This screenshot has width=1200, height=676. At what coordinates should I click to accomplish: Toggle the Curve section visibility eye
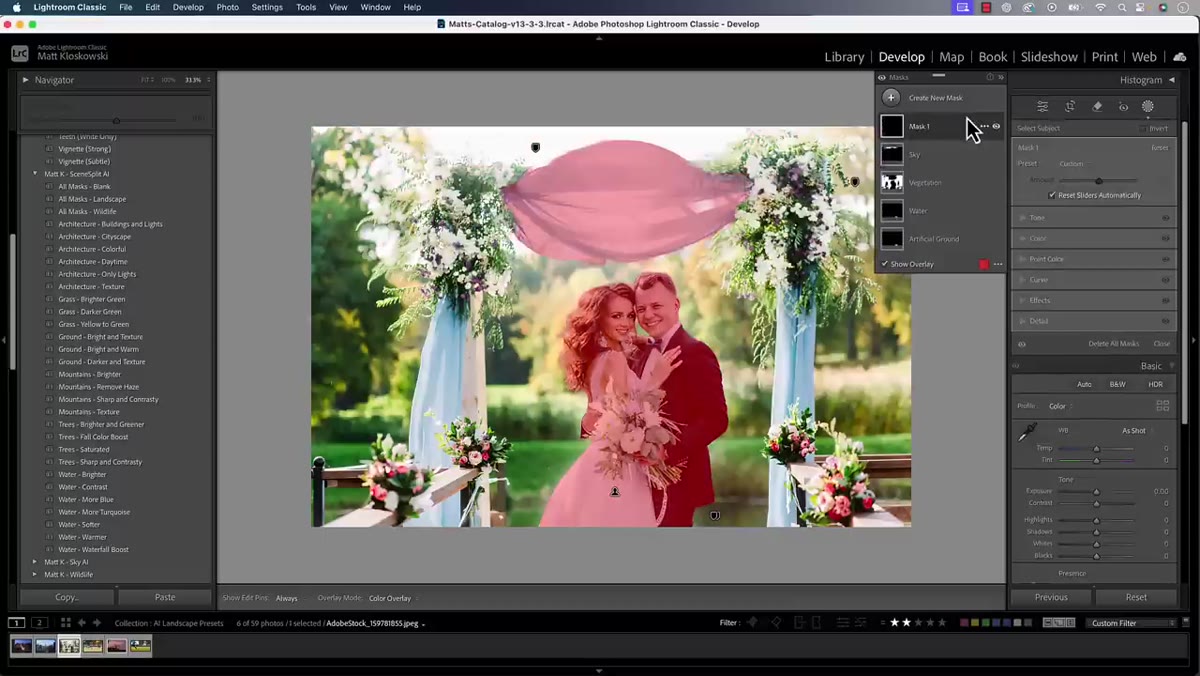pyautogui.click(x=1165, y=280)
